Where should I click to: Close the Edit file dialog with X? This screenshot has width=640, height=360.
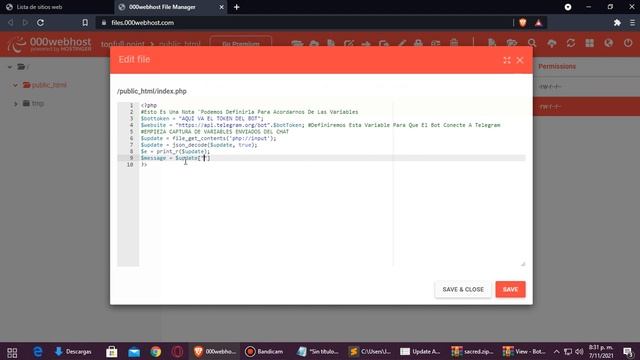point(520,60)
